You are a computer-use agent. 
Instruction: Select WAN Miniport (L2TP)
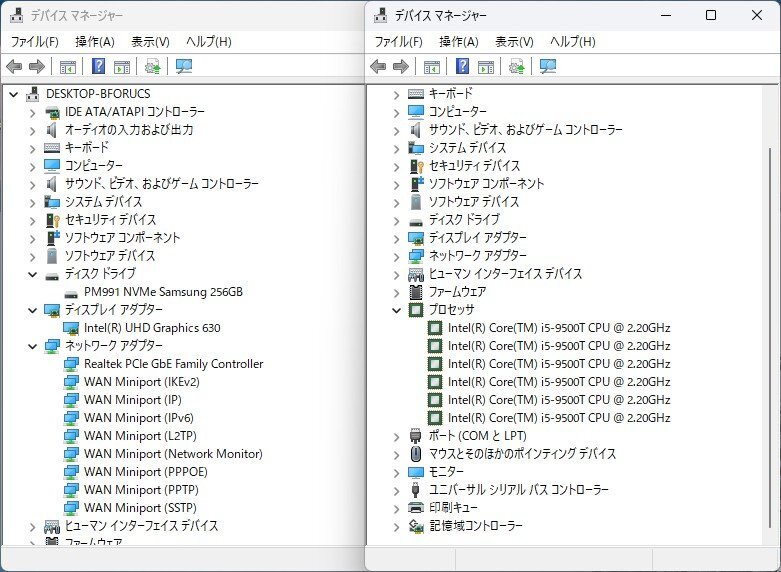point(140,436)
